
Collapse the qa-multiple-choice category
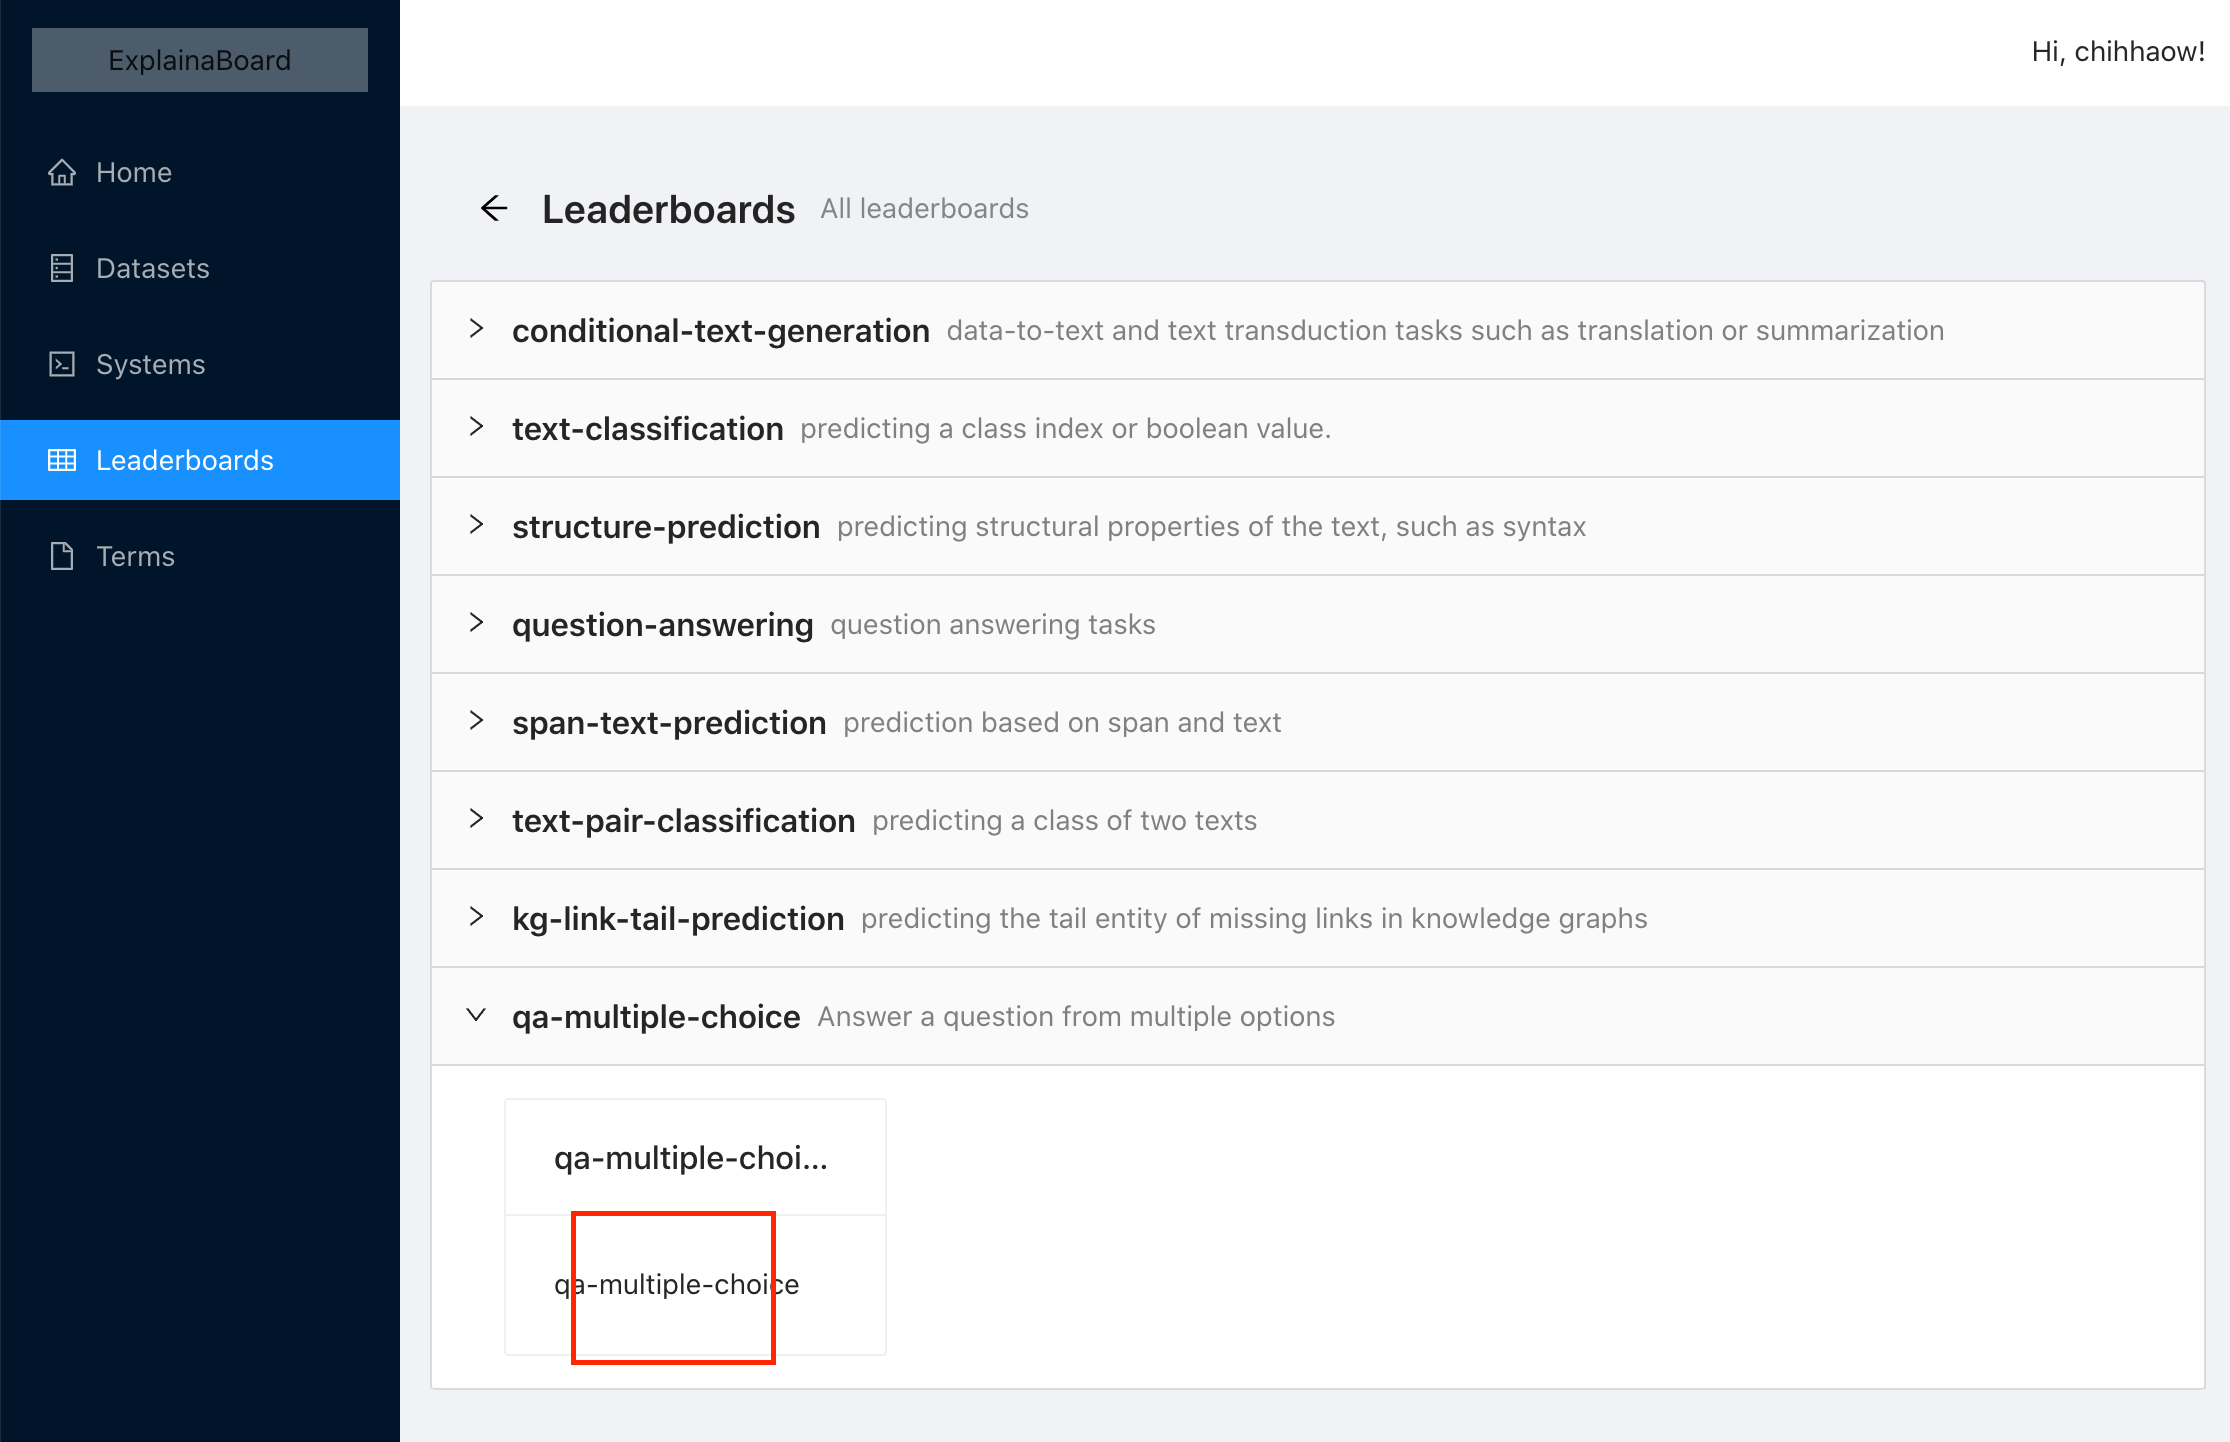(x=476, y=1015)
